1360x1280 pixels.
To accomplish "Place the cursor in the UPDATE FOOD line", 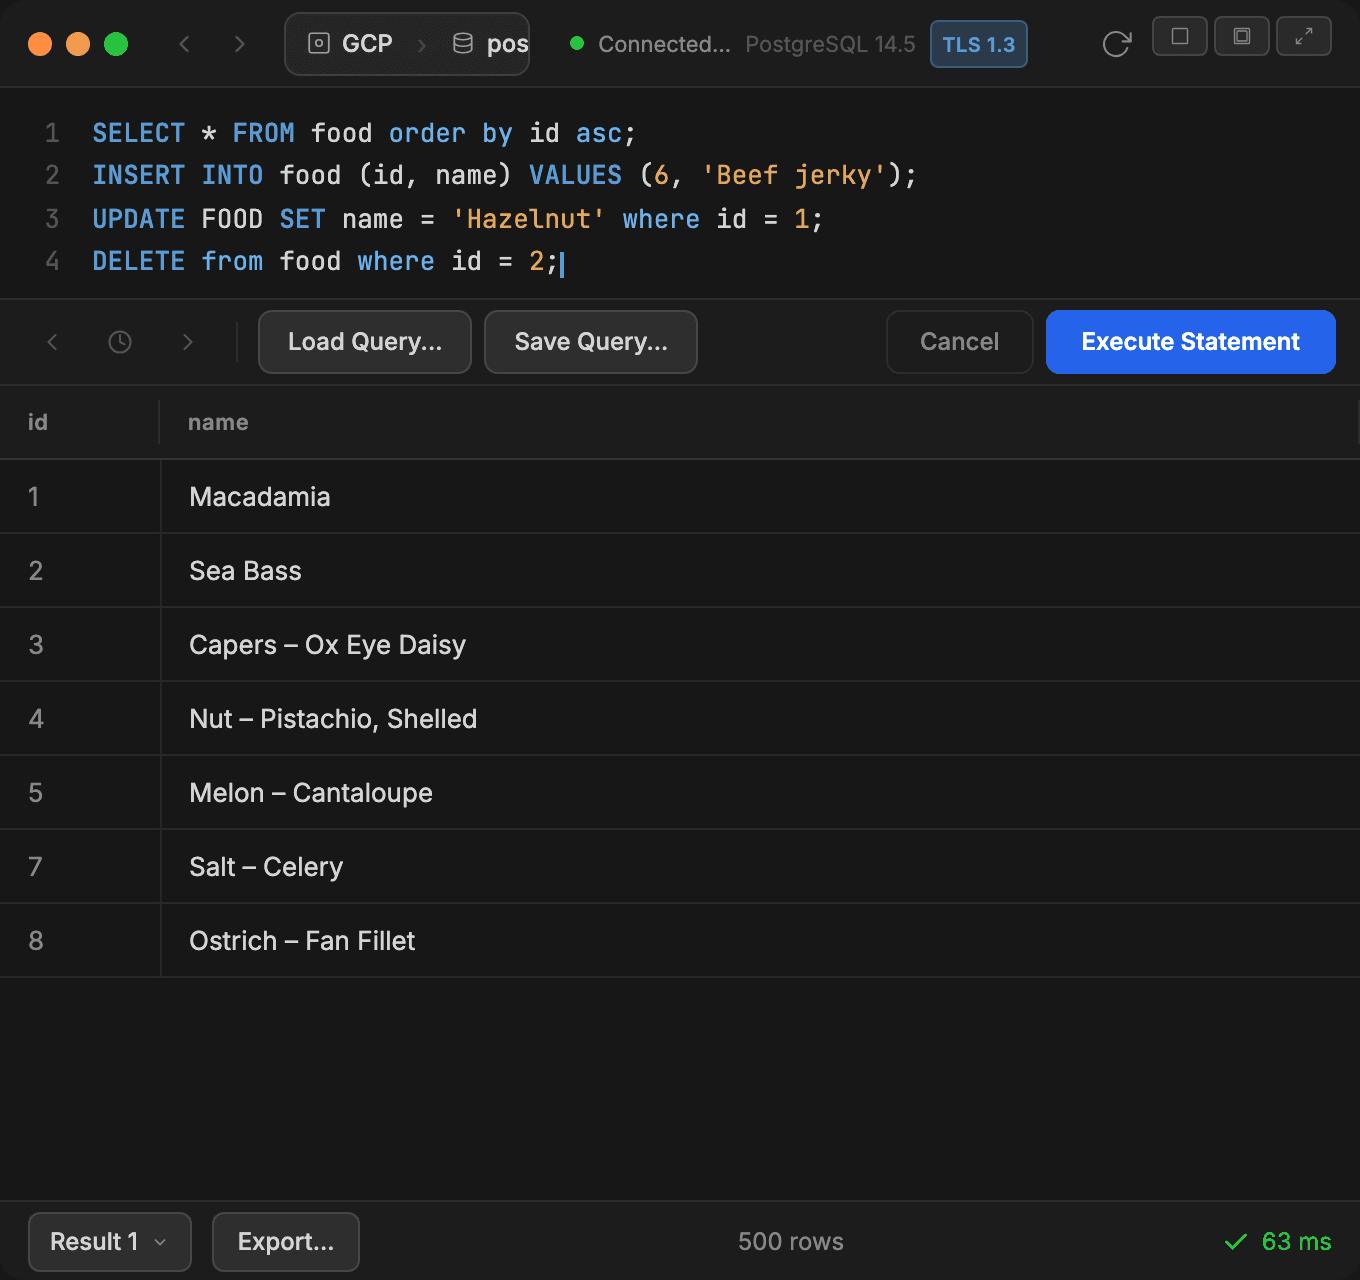I will tap(457, 219).
